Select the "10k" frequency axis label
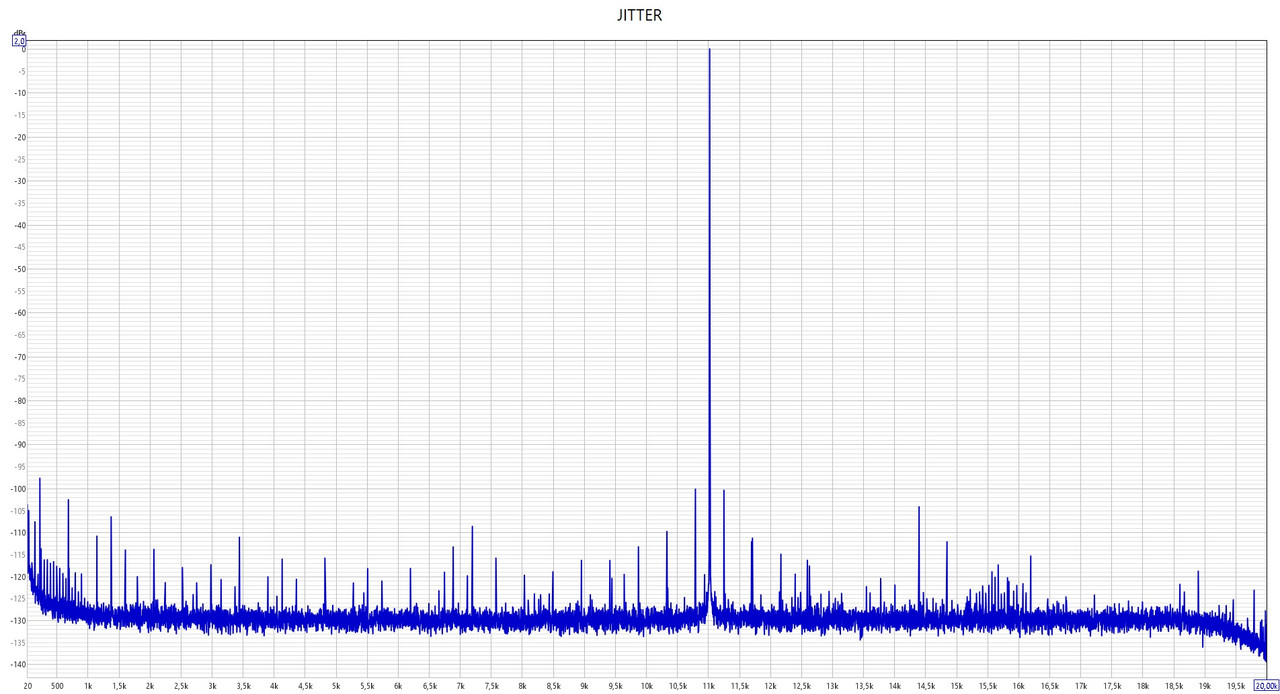Image resolution: width=1280 pixels, height=694 pixels. (647, 686)
